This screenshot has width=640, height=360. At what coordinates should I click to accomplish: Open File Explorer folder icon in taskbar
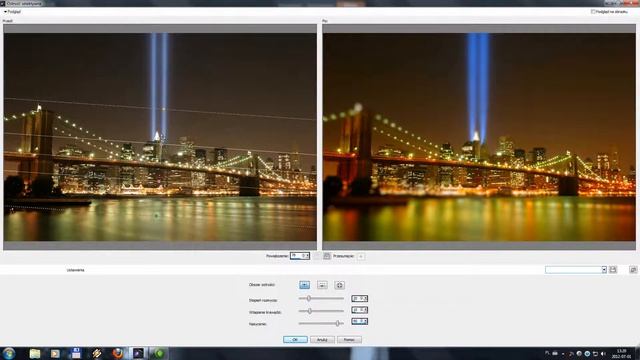pyautogui.click(x=35, y=353)
